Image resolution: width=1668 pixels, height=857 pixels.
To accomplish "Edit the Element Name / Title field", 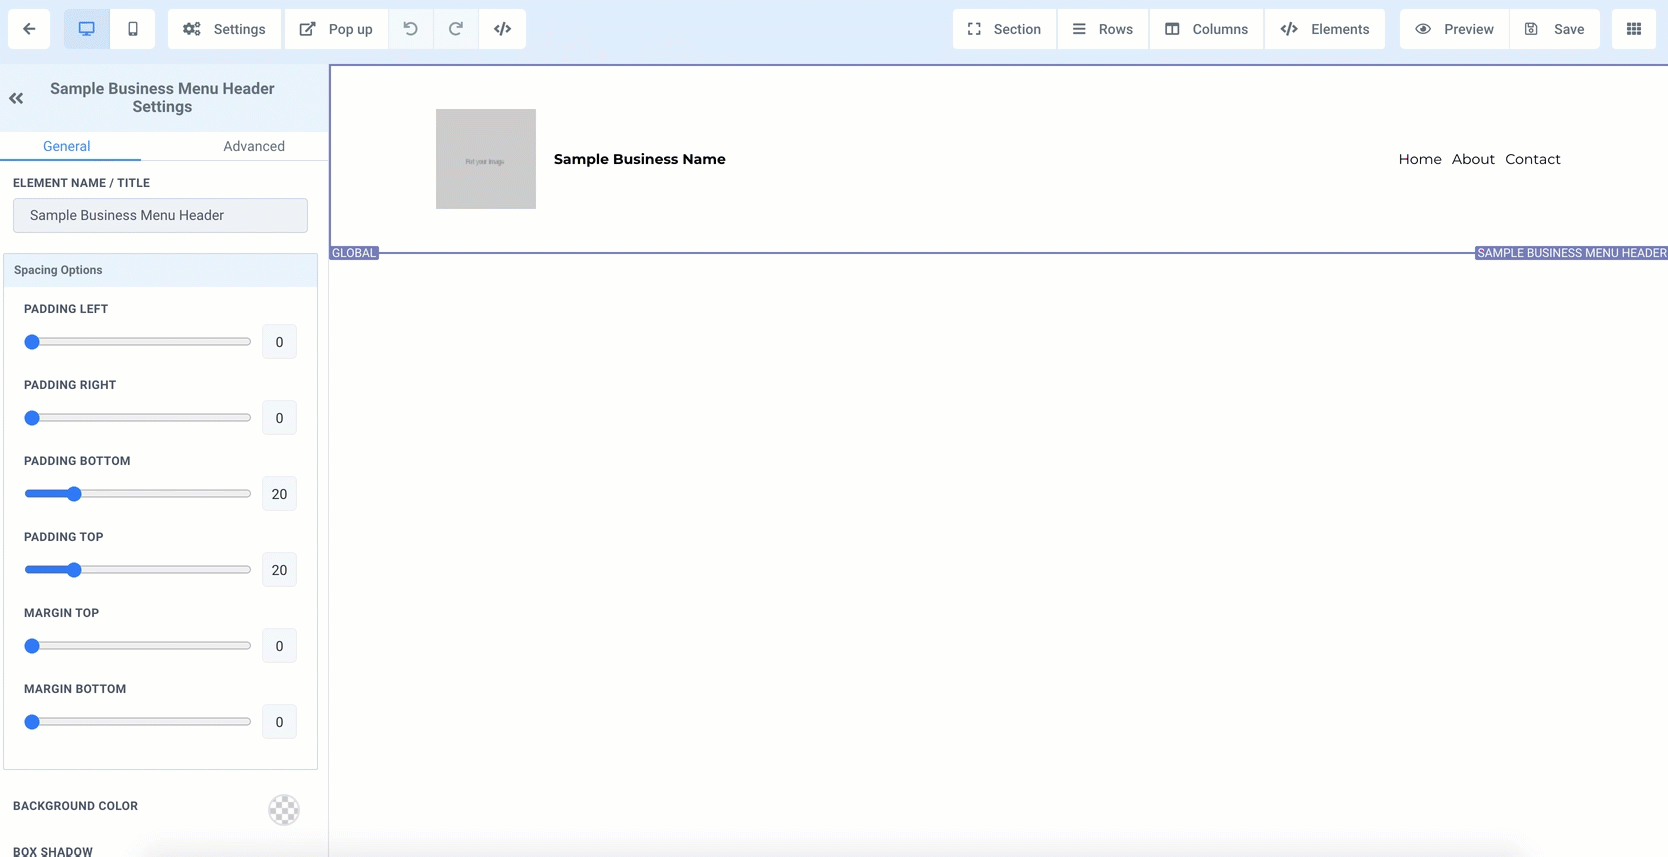I will click(x=160, y=215).
